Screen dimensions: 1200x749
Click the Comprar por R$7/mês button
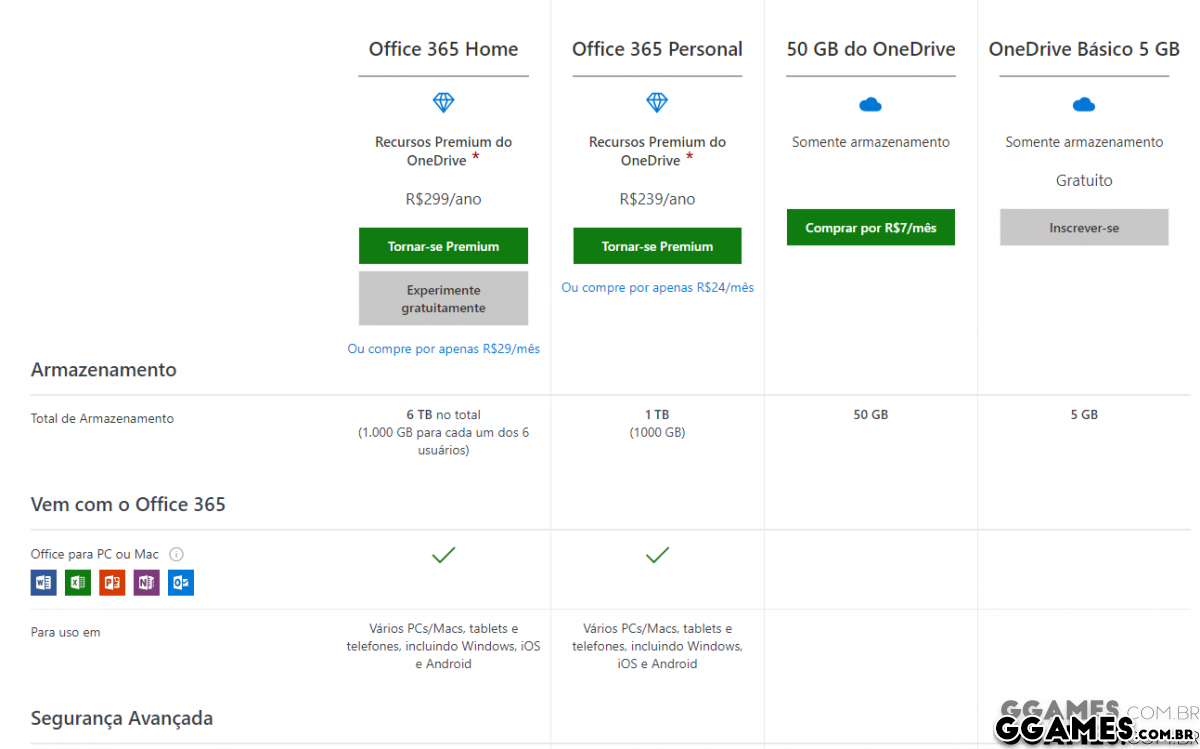[x=870, y=228]
